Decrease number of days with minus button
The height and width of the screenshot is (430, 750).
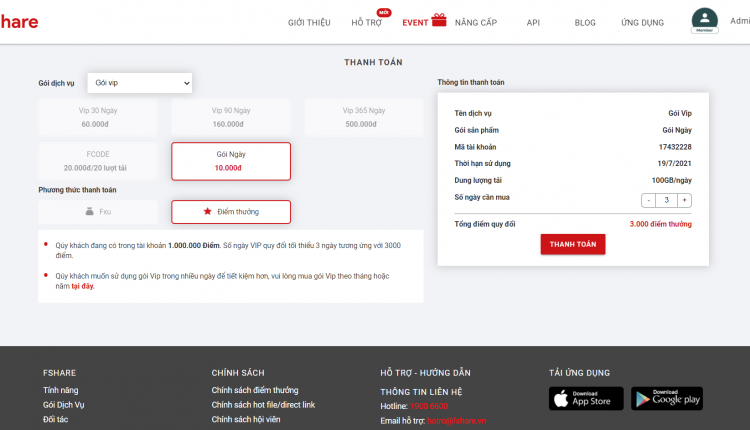[649, 200]
